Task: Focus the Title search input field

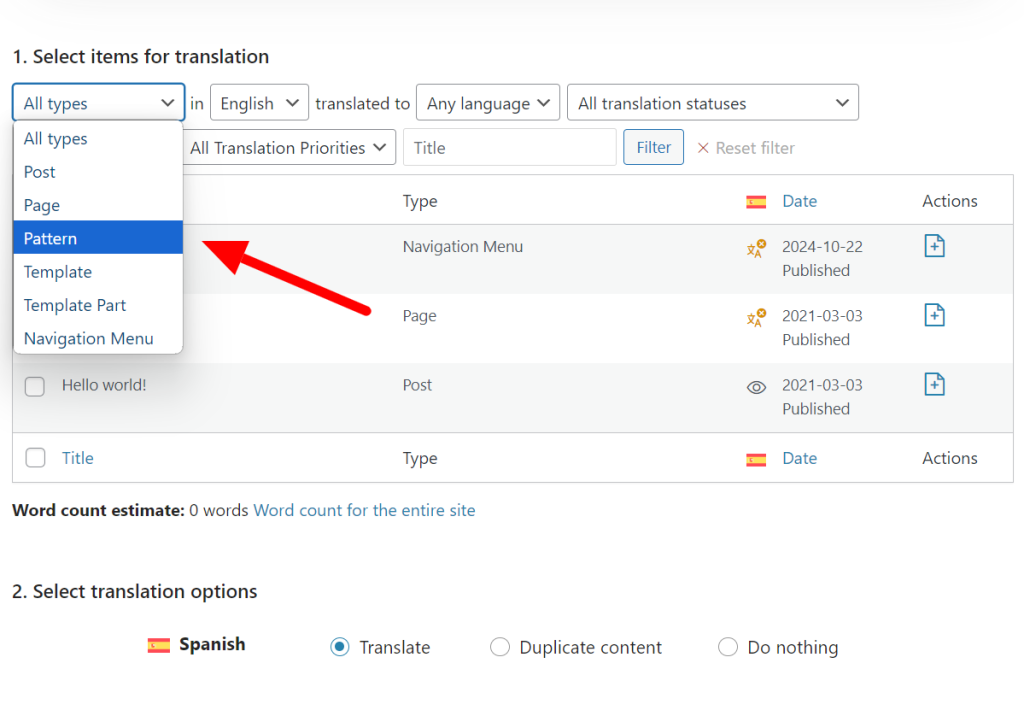Action: 509,148
